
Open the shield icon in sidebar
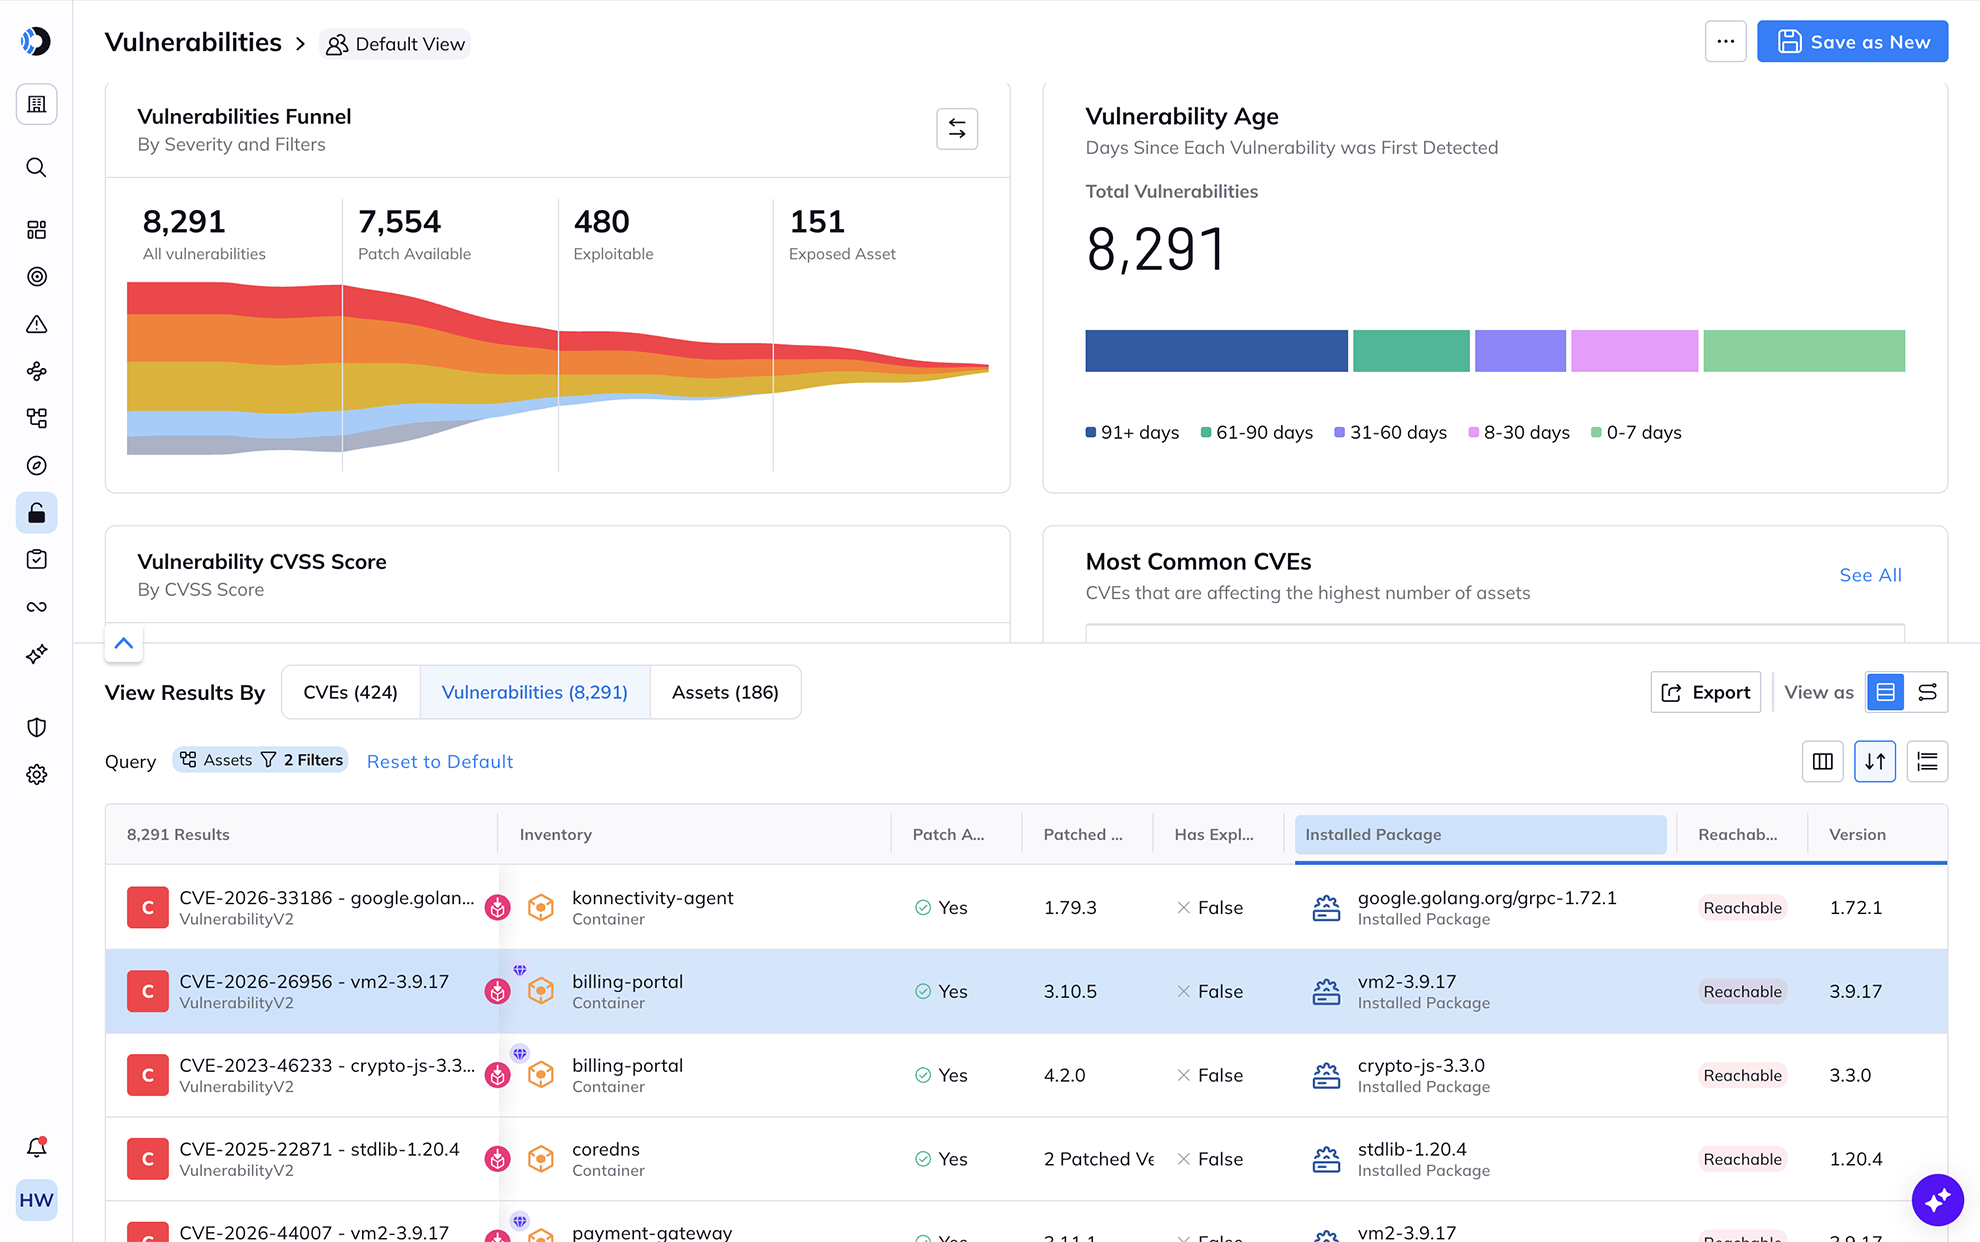[37, 727]
